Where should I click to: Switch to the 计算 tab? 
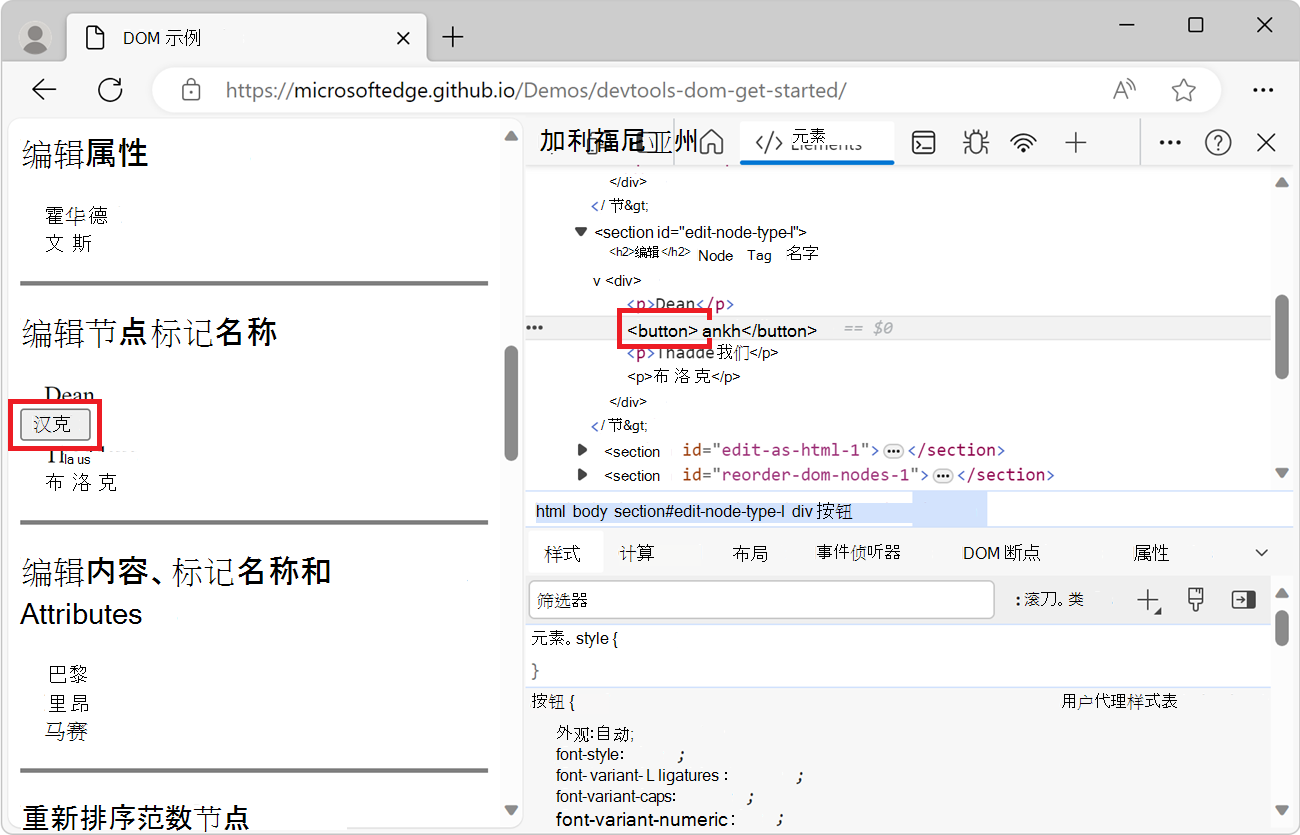(636, 553)
